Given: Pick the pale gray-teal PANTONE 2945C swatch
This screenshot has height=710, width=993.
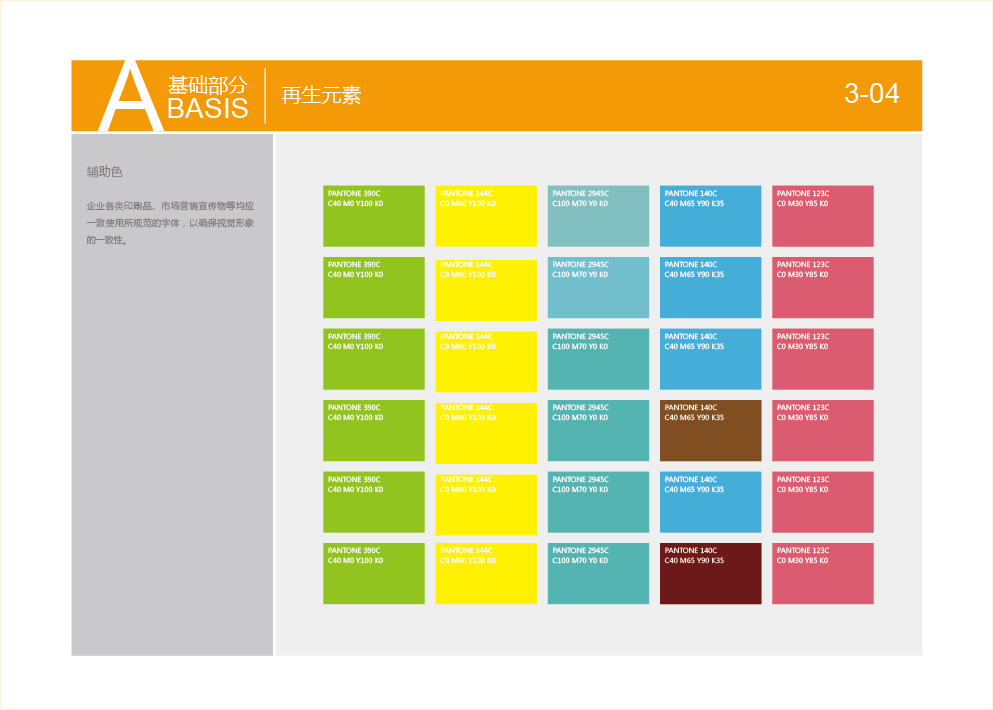Looking at the screenshot, I should point(598,216).
